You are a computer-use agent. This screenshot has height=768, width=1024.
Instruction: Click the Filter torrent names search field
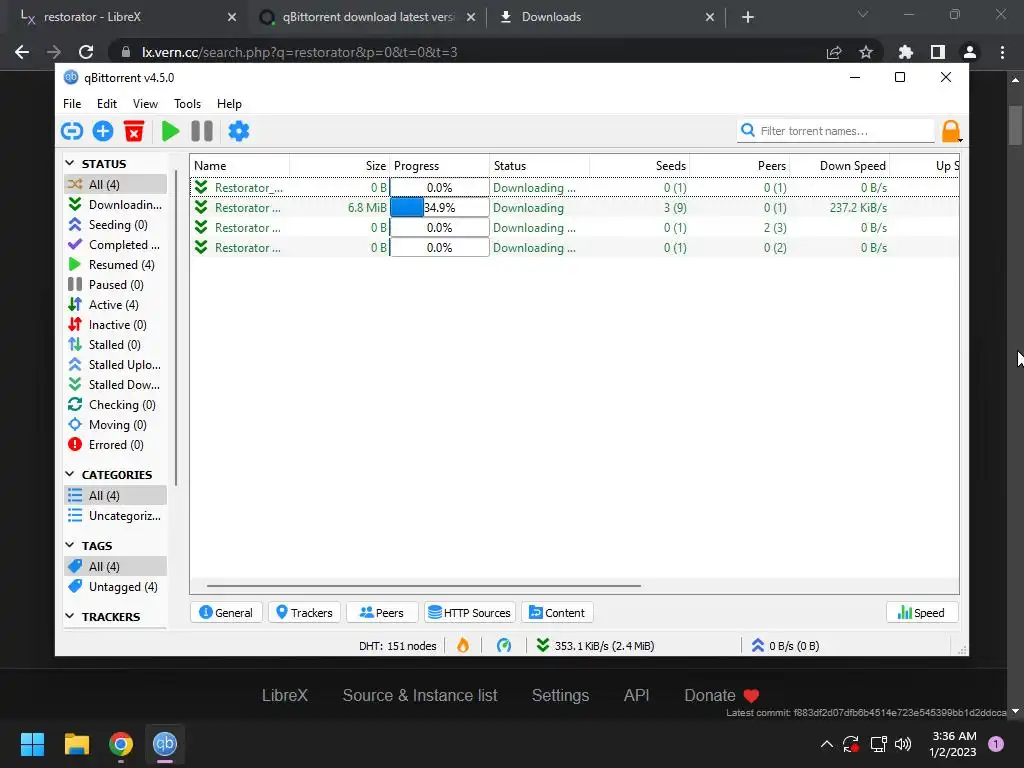click(836, 131)
